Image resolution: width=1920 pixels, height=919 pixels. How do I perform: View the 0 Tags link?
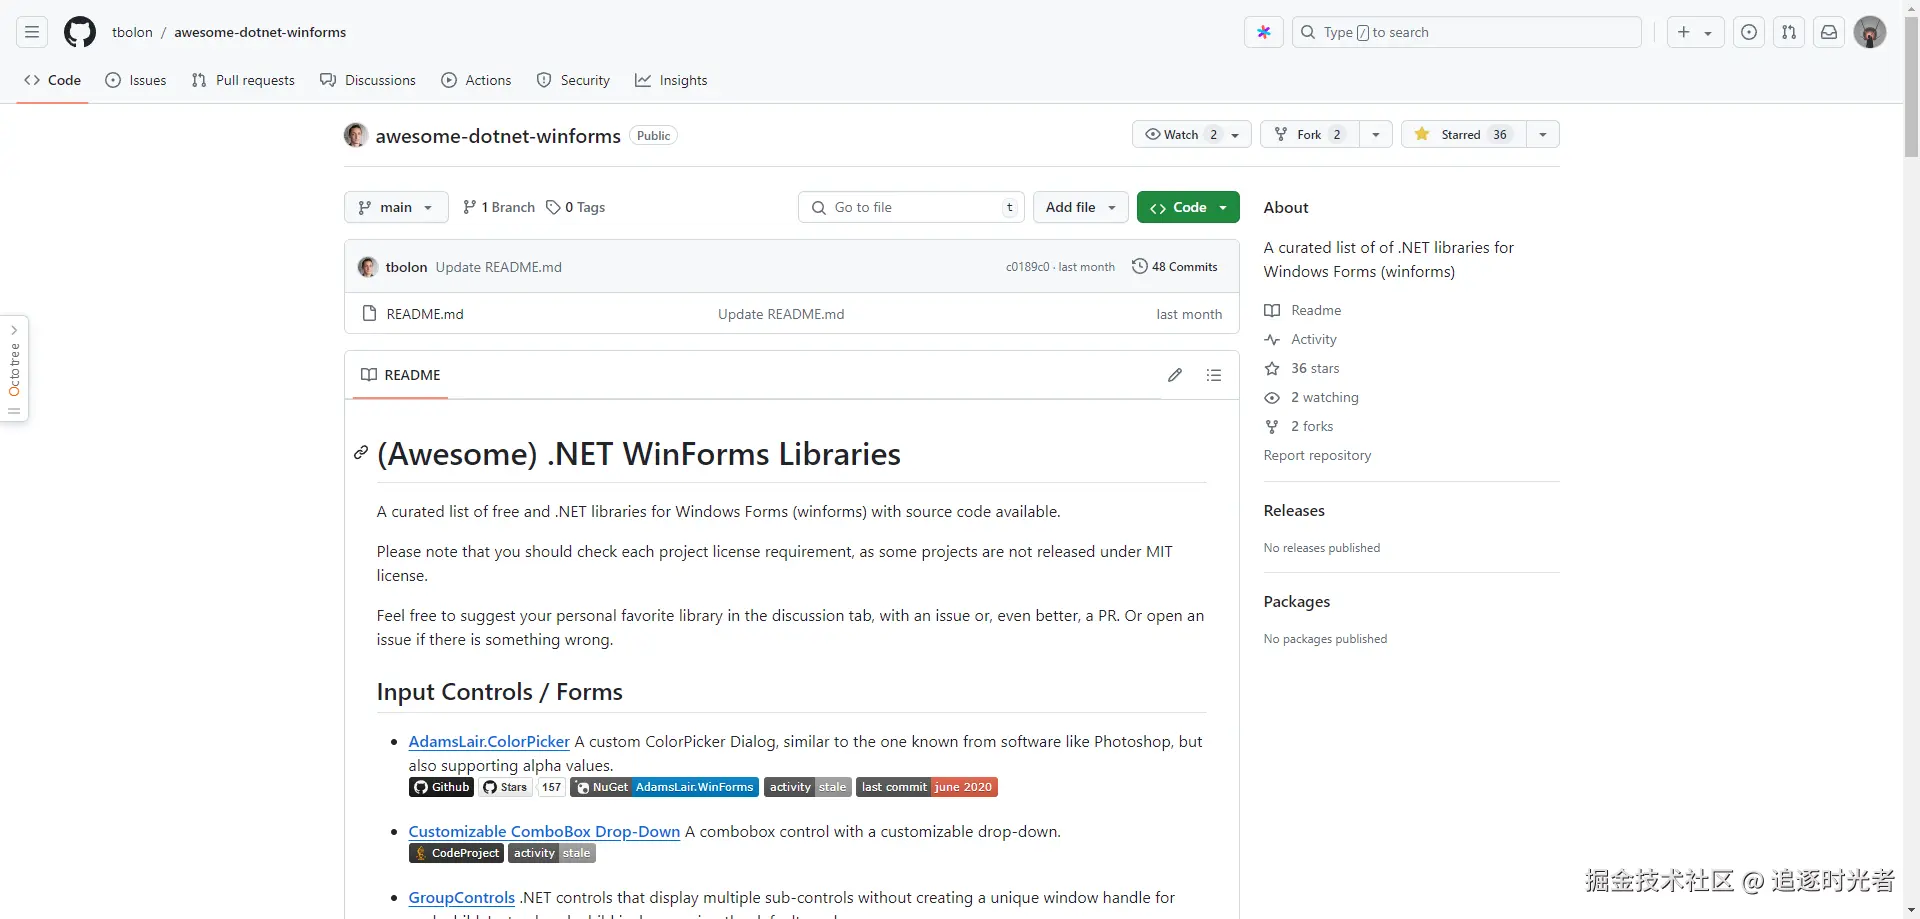(x=575, y=207)
